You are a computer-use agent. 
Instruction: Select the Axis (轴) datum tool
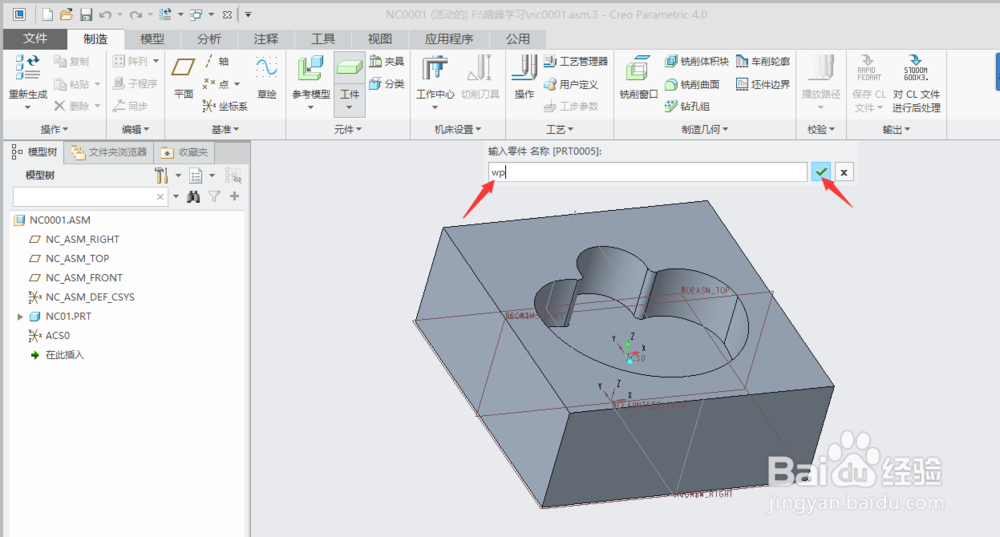pos(217,61)
